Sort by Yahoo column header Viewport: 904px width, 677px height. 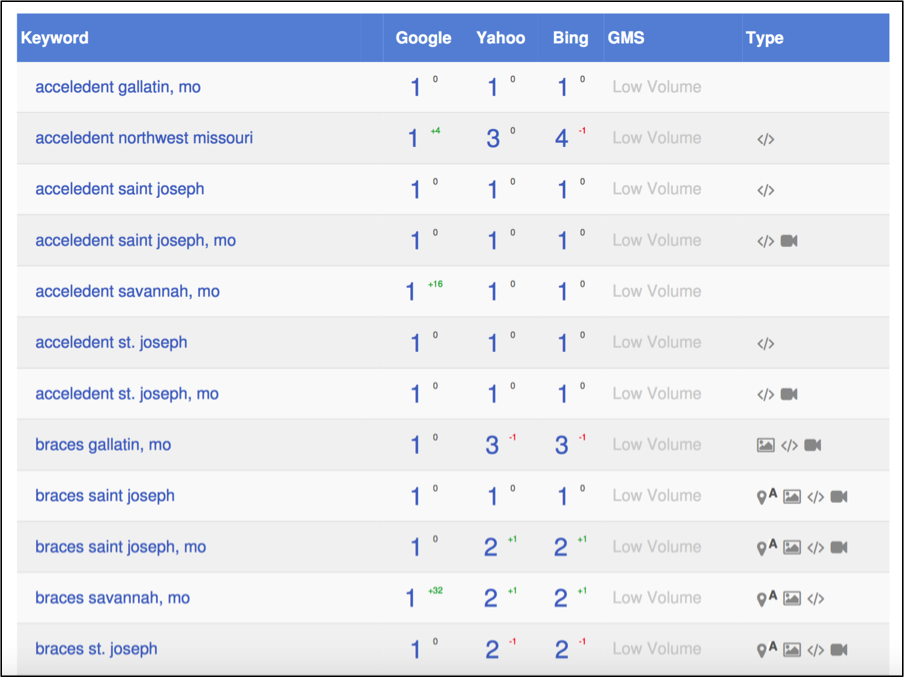500,38
